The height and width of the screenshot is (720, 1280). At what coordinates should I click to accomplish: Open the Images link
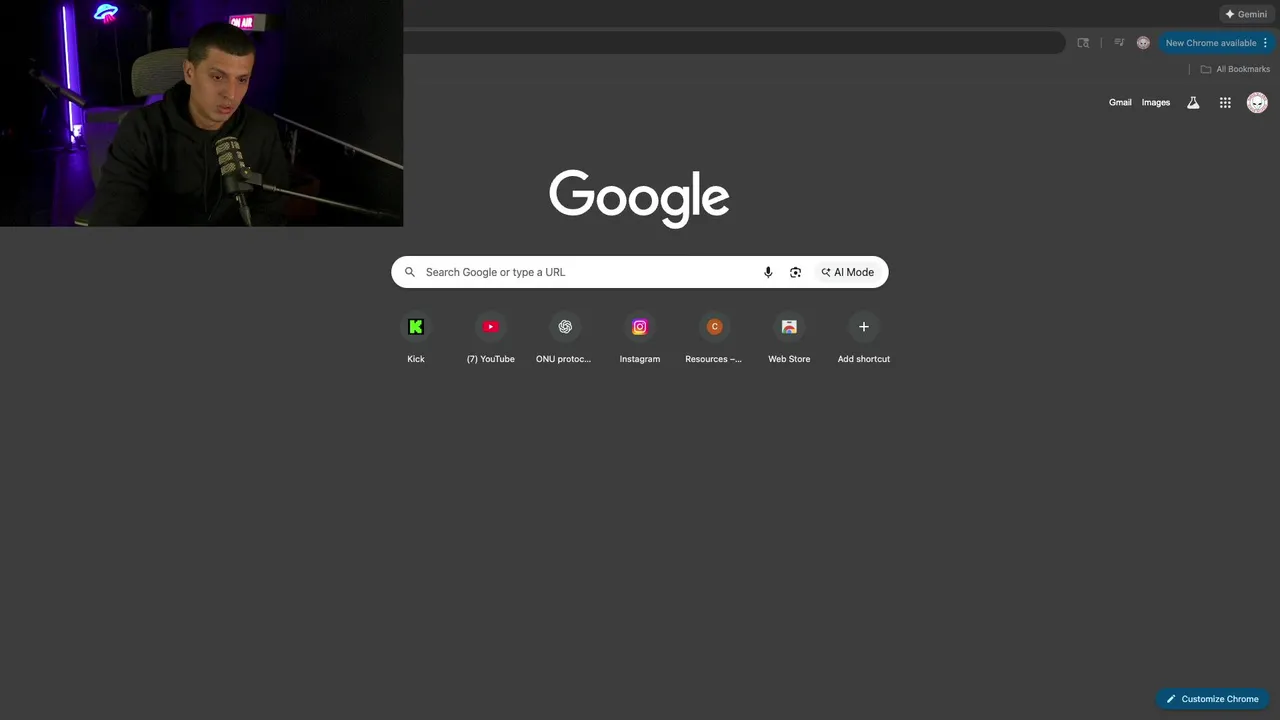pyautogui.click(x=1156, y=102)
